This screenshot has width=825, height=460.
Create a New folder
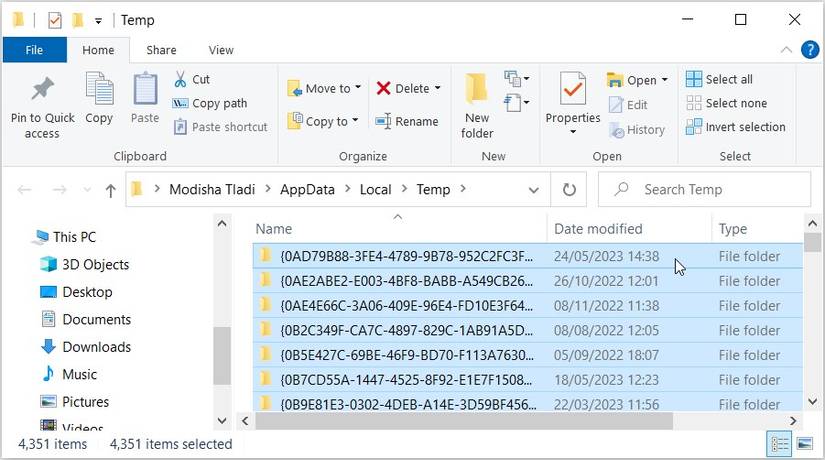click(477, 106)
